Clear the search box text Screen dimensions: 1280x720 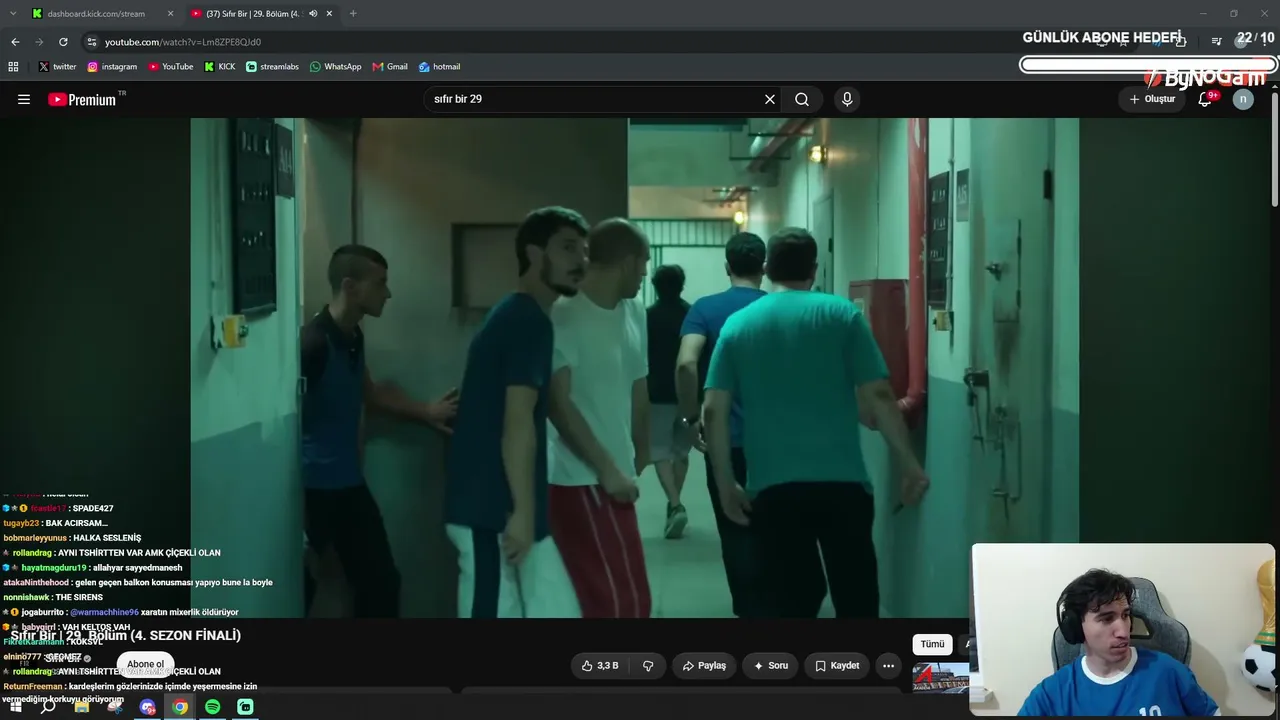[770, 99]
